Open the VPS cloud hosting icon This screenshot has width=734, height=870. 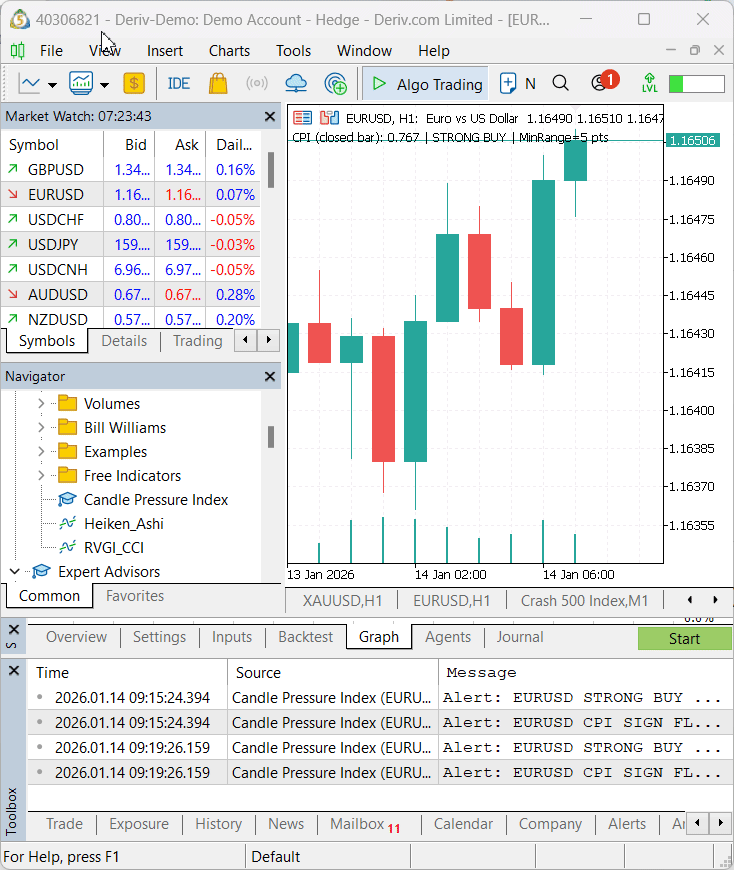pos(296,84)
